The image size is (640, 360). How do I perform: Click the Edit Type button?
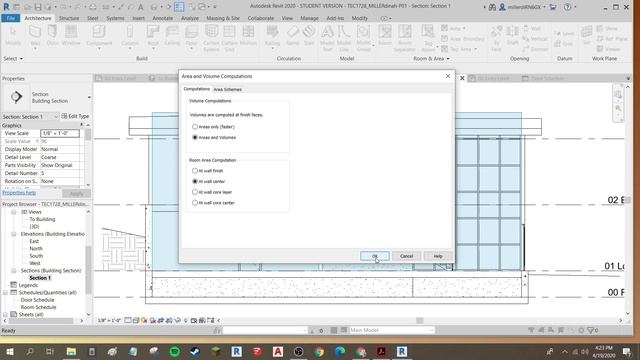pos(75,117)
